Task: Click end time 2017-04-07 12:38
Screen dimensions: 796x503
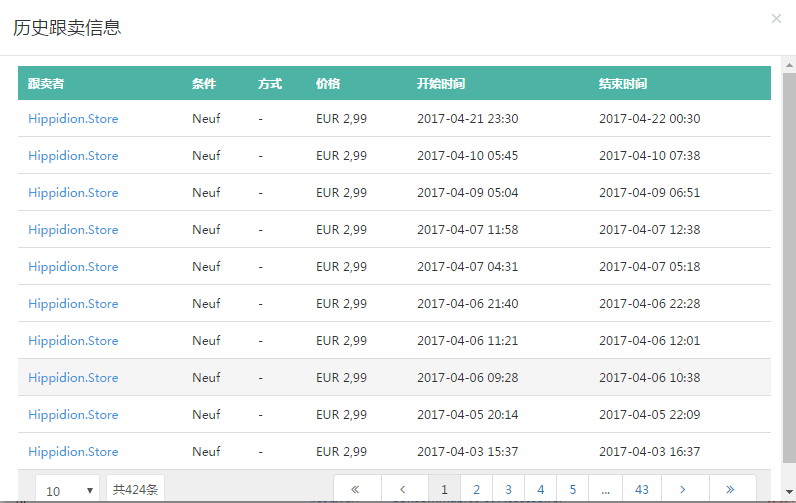Action: [649, 230]
